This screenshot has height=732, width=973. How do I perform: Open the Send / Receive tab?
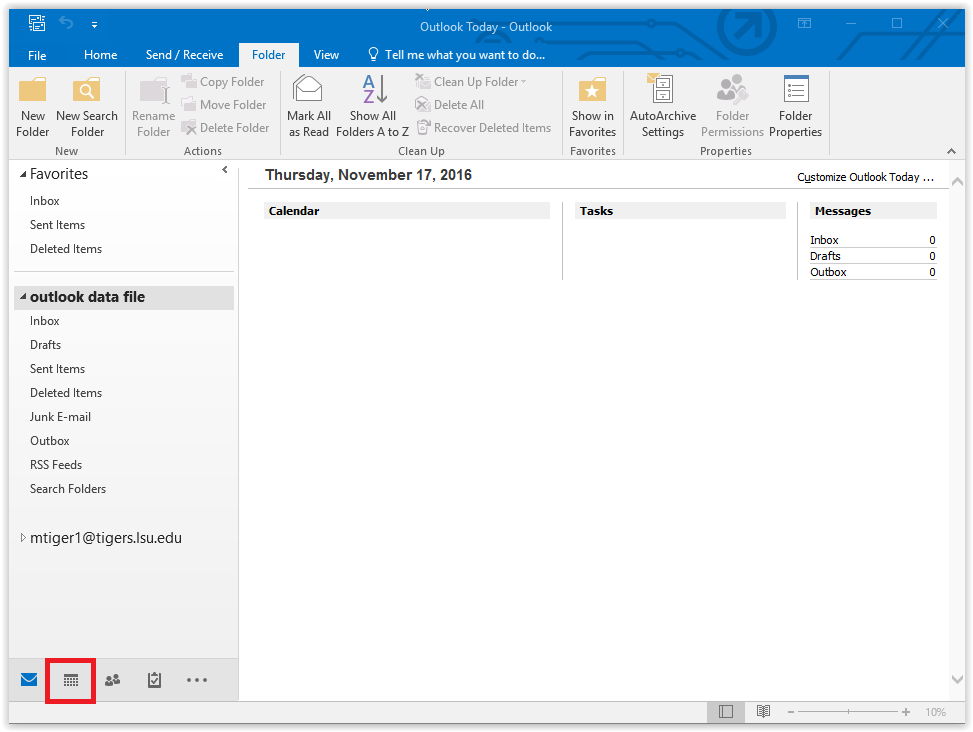184,55
